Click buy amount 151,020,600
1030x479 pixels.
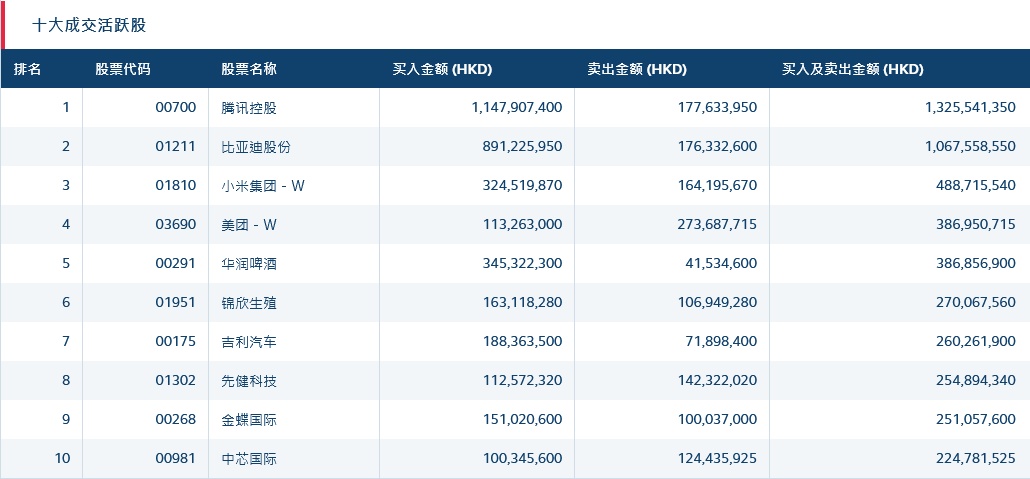tap(522, 419)
